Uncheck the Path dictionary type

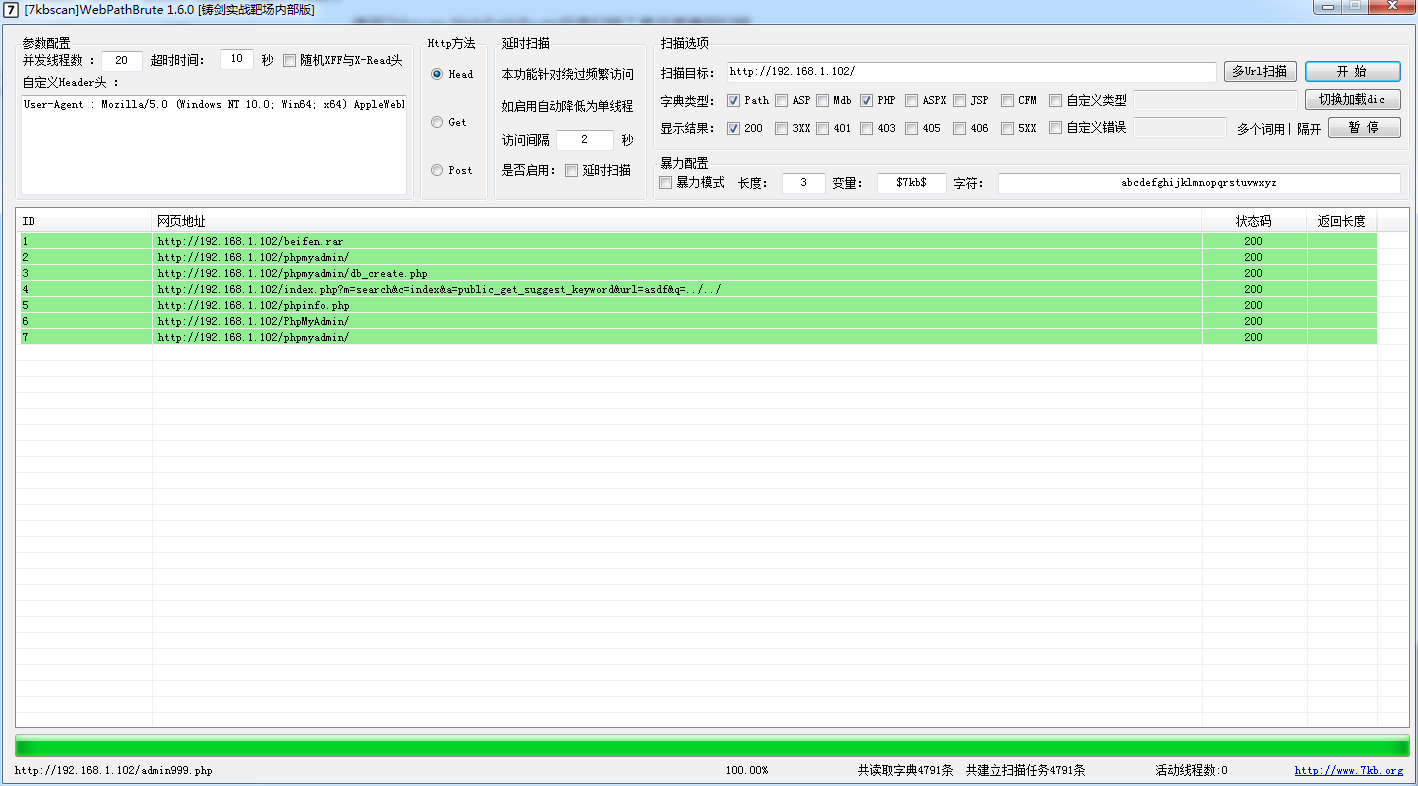734,100
